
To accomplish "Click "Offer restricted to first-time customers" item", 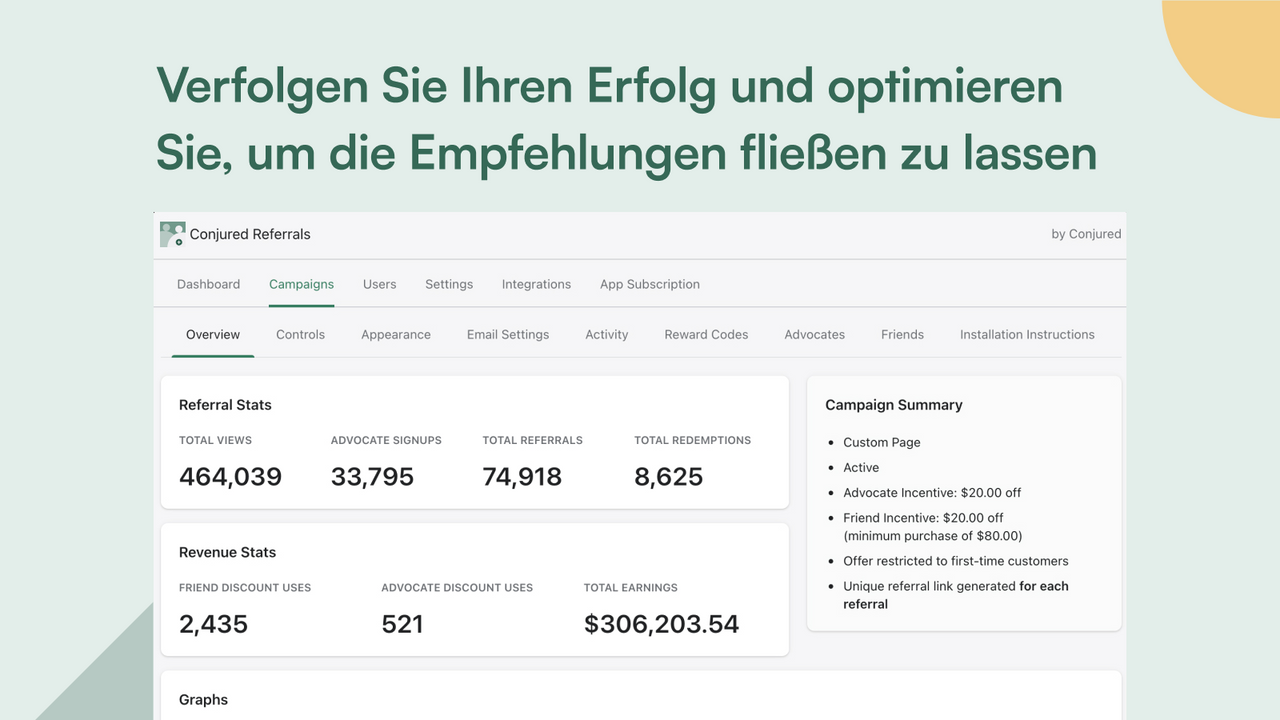I will point(955,561).
